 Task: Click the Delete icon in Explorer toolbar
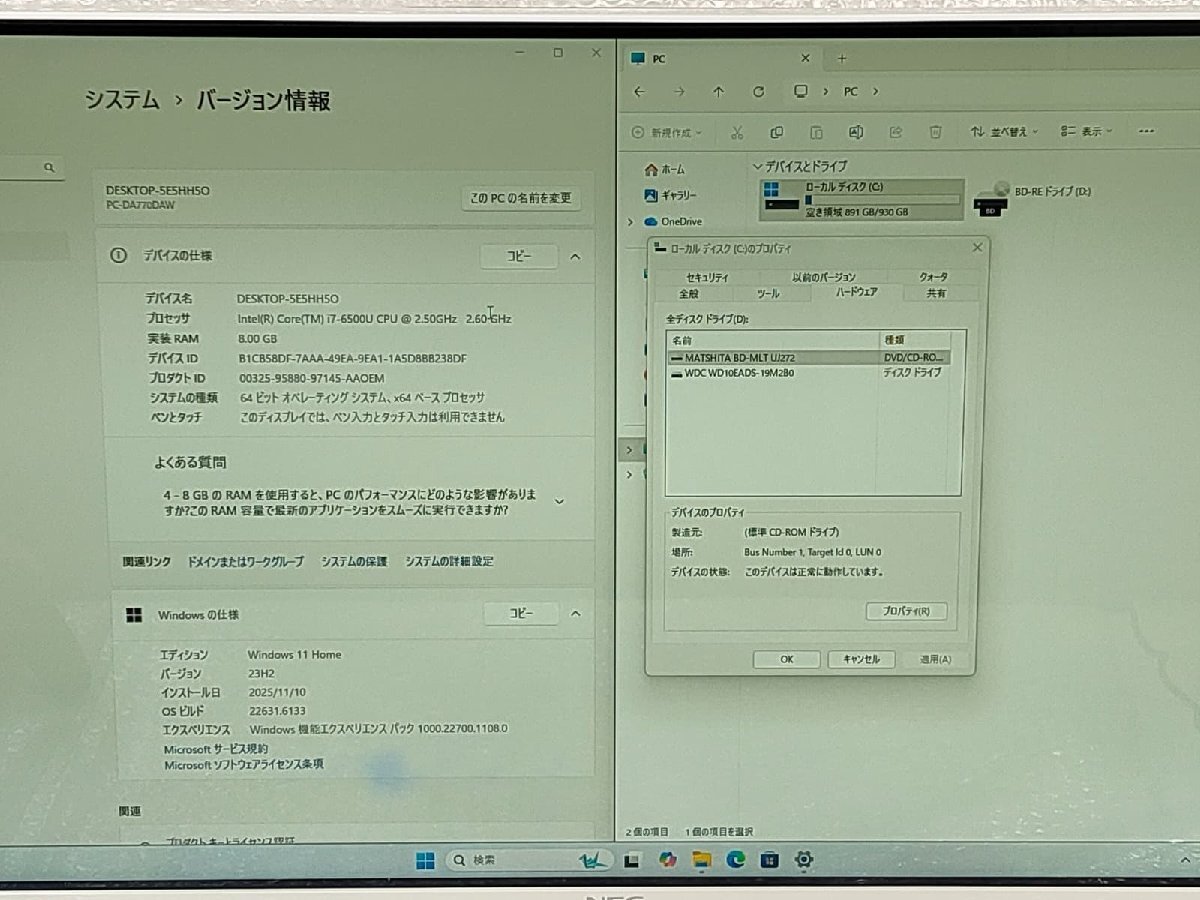[935, 131]
